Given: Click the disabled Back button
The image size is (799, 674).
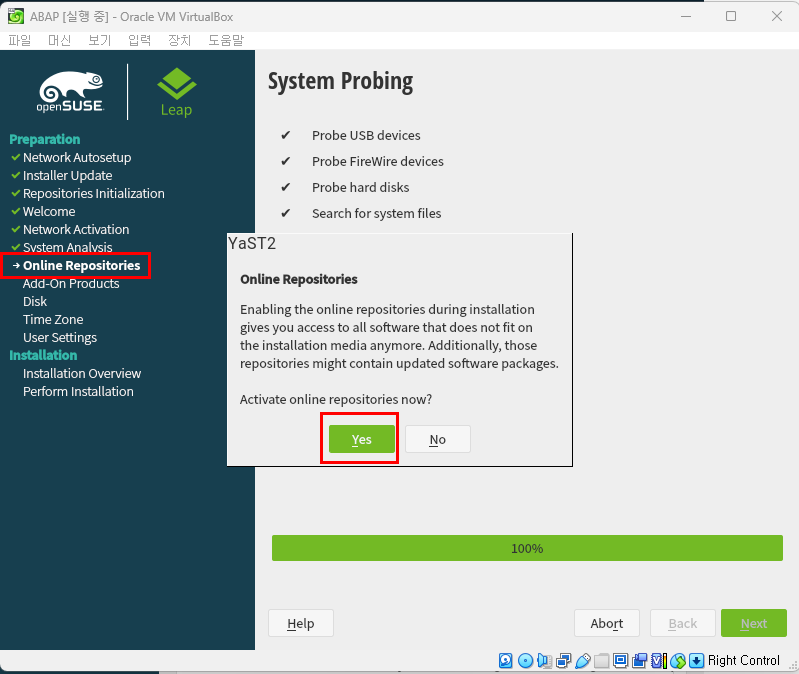Looking at the screenshot, I should [683, 623].
